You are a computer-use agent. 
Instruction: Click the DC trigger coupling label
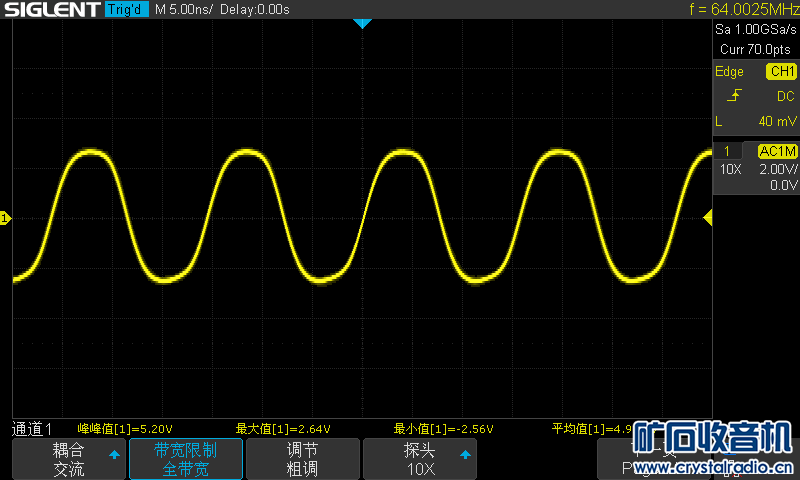click(786, 96)
